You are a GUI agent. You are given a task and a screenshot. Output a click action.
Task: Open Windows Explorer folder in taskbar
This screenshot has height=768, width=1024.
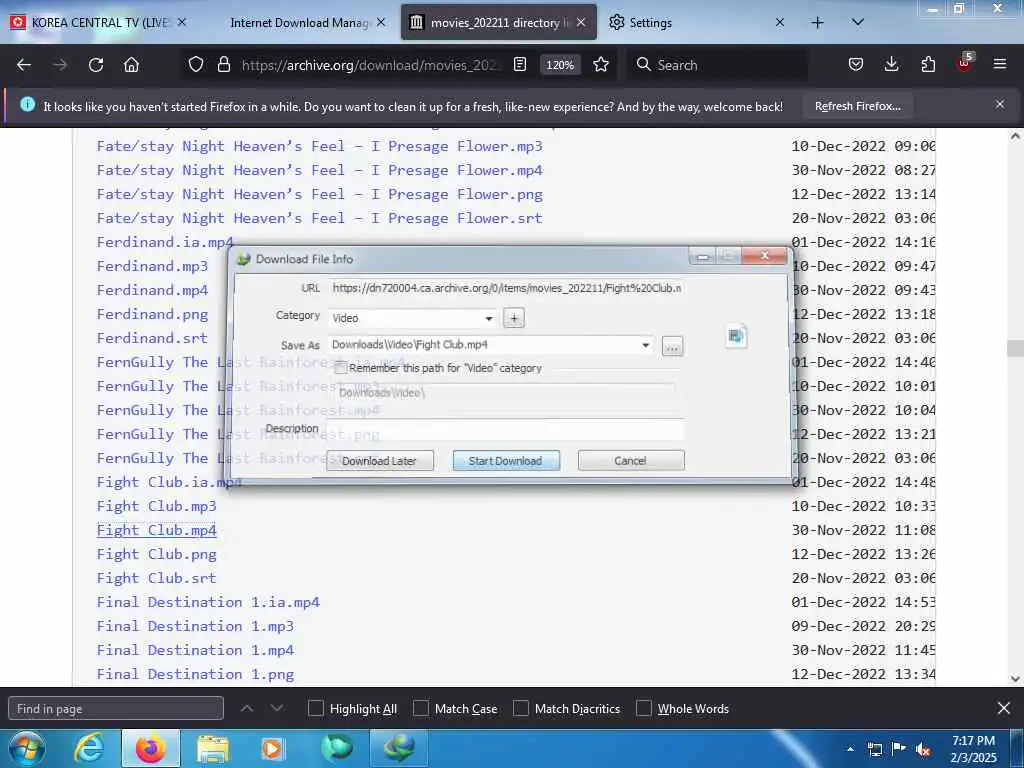click(213, 748)
